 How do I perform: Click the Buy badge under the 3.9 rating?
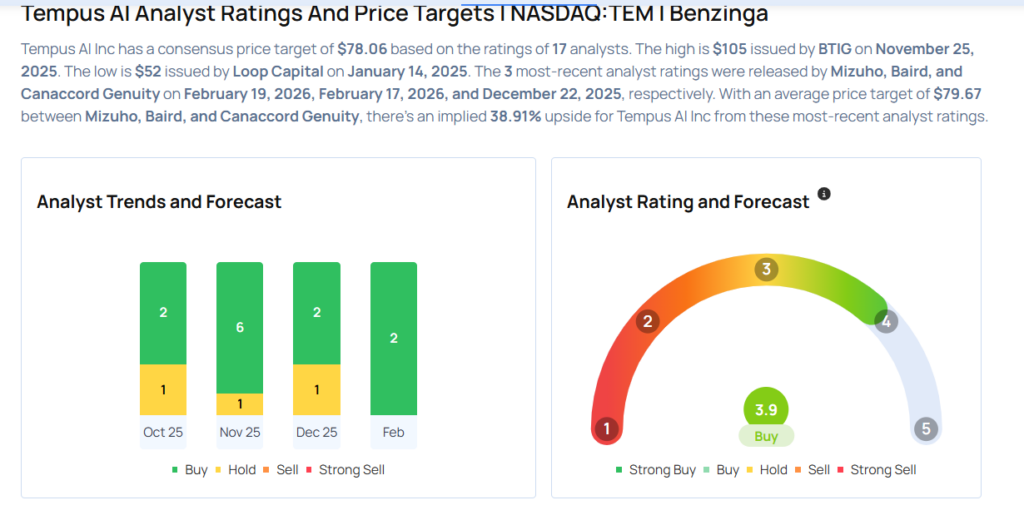tap(766, 437)
